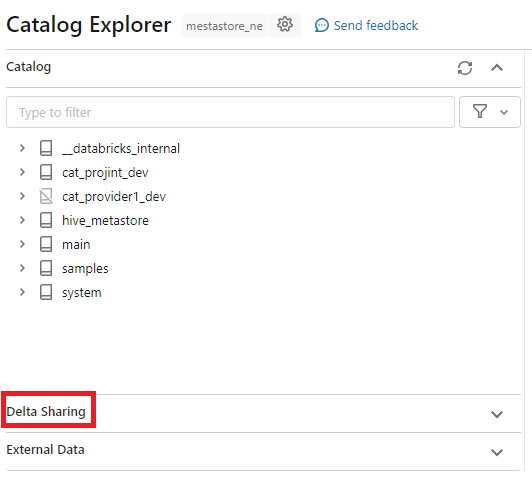
Task: Open the Delta Sharing panel label
Action: click(46, 412)
